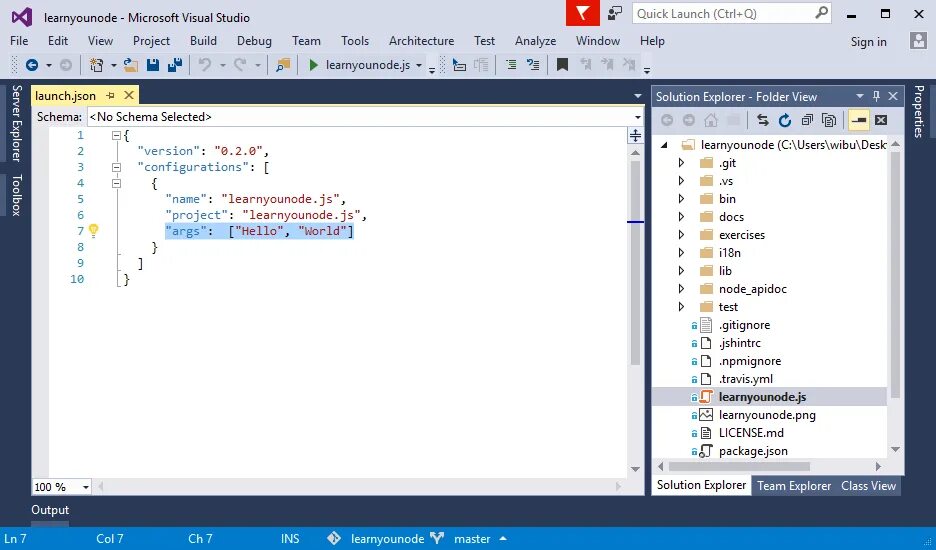Click the learnyounode repository name in status bar
Image resolution: width=936 pixels, height=550 pixels.
pos(387,539)
